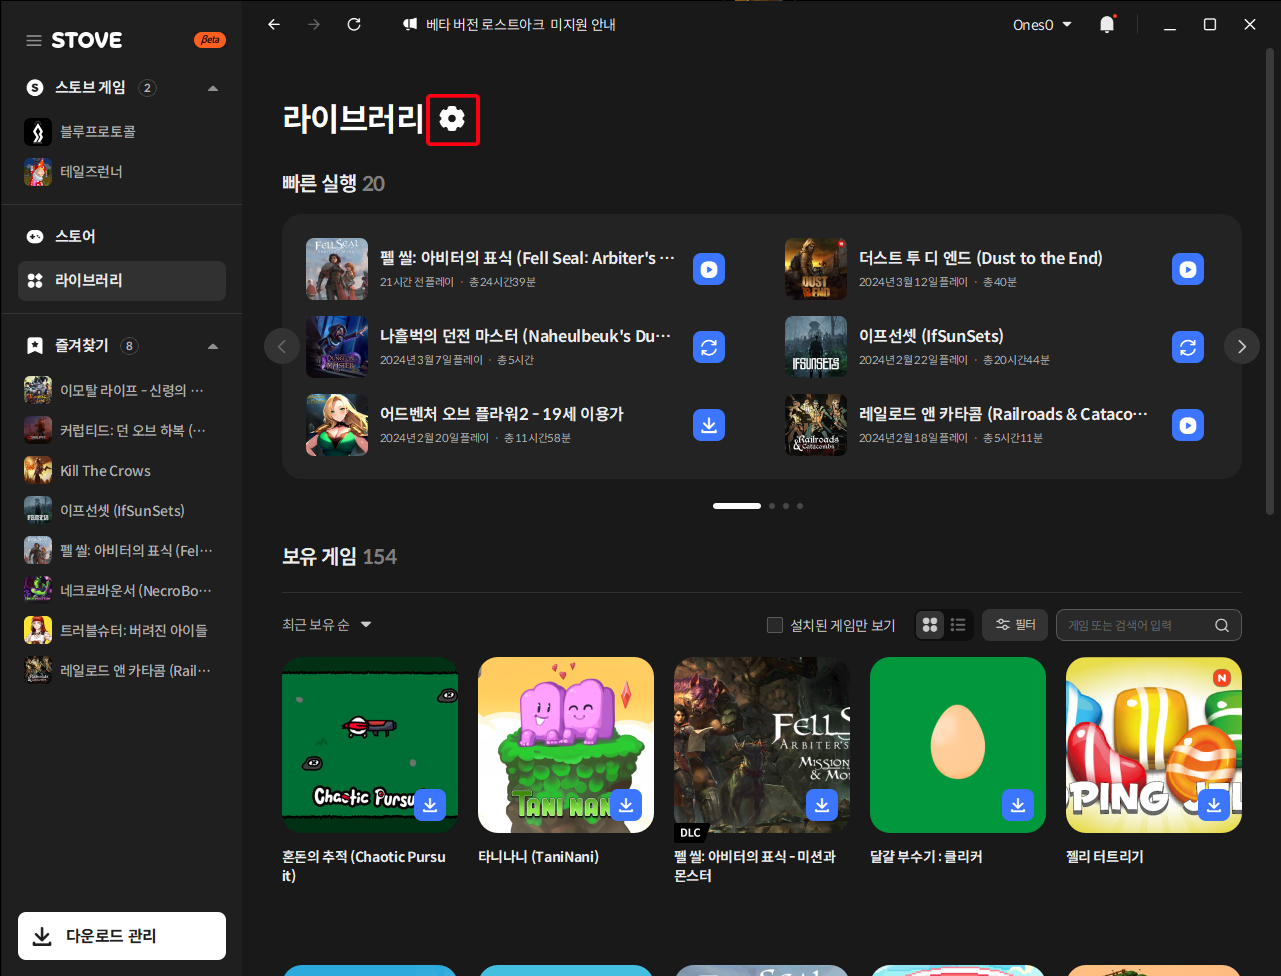Enable 설치된 게임만 보기 checkbox
Viewport: 1281px width, 976px height.
point(775,625)
